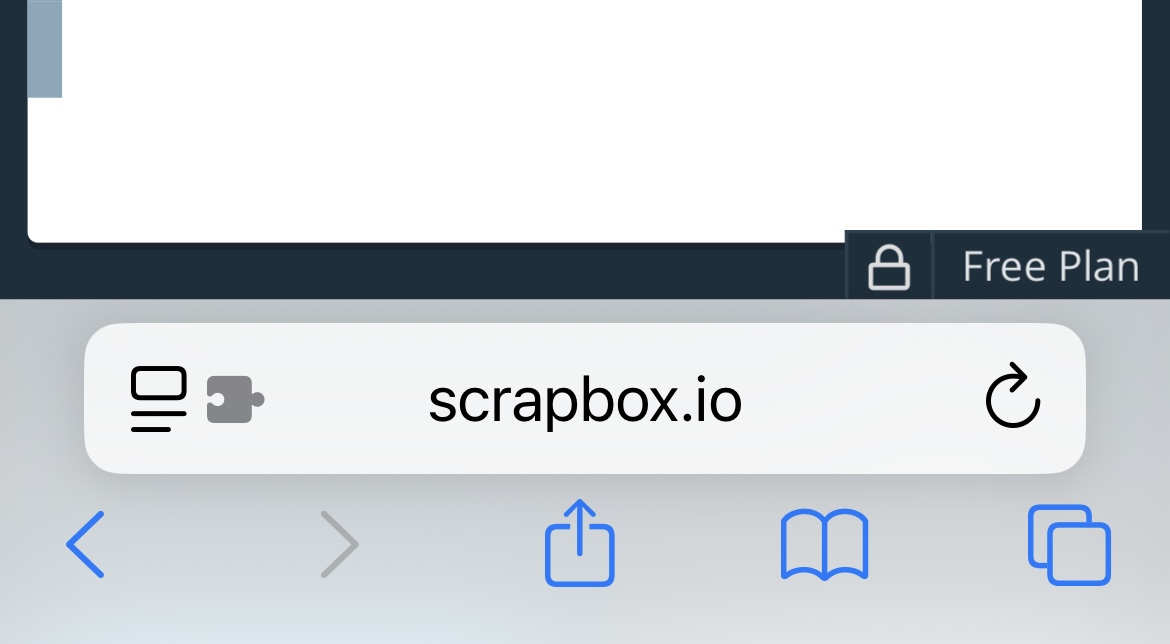
Task: Tap empty address bar space left of scrapbox.io
Action: (x=347, y=399)
